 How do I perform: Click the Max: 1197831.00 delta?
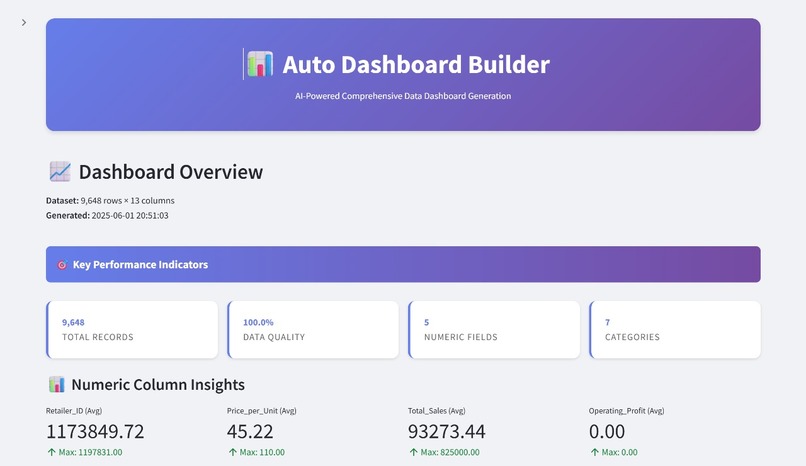click(x=90, y=452)
